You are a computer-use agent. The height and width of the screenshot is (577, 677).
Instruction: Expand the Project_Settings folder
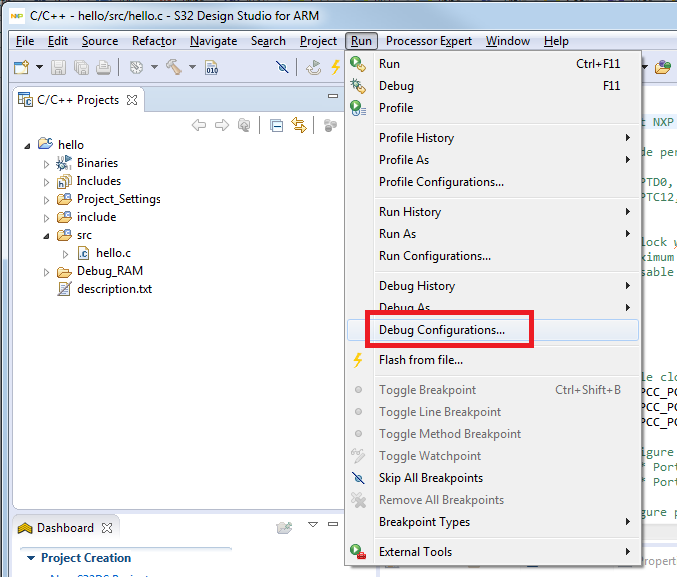pyautogui.click(x=46, y=200)
